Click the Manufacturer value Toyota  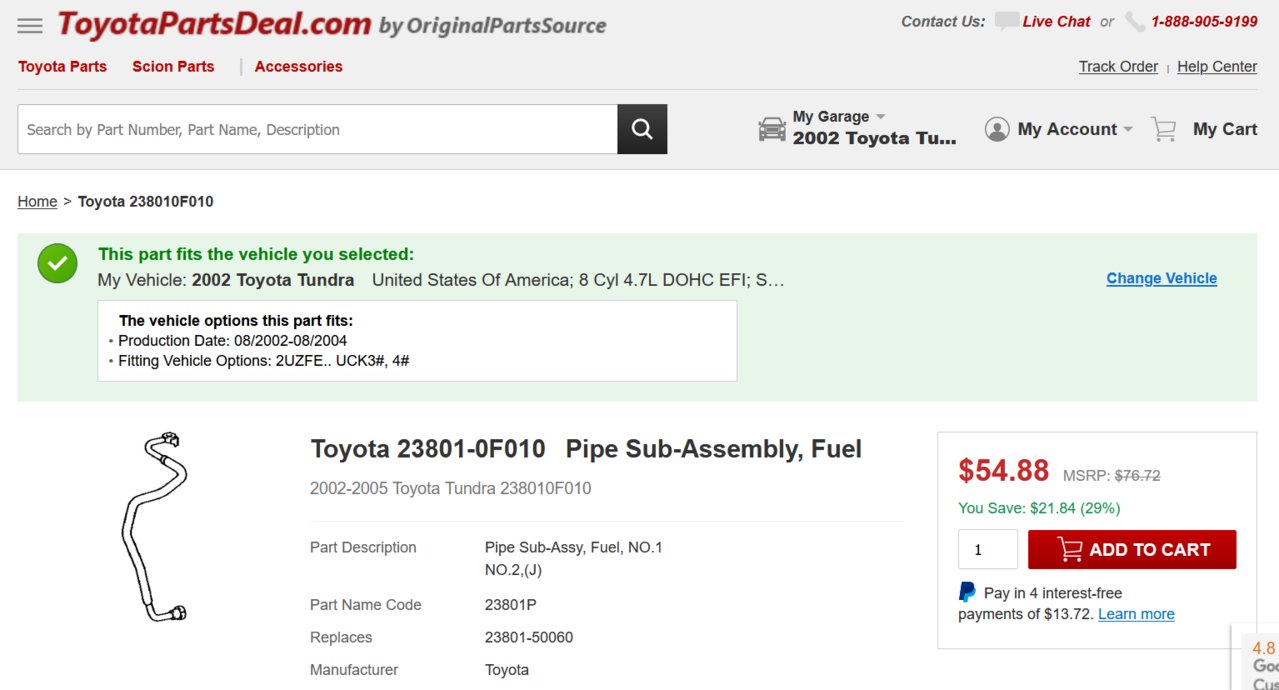507,670
